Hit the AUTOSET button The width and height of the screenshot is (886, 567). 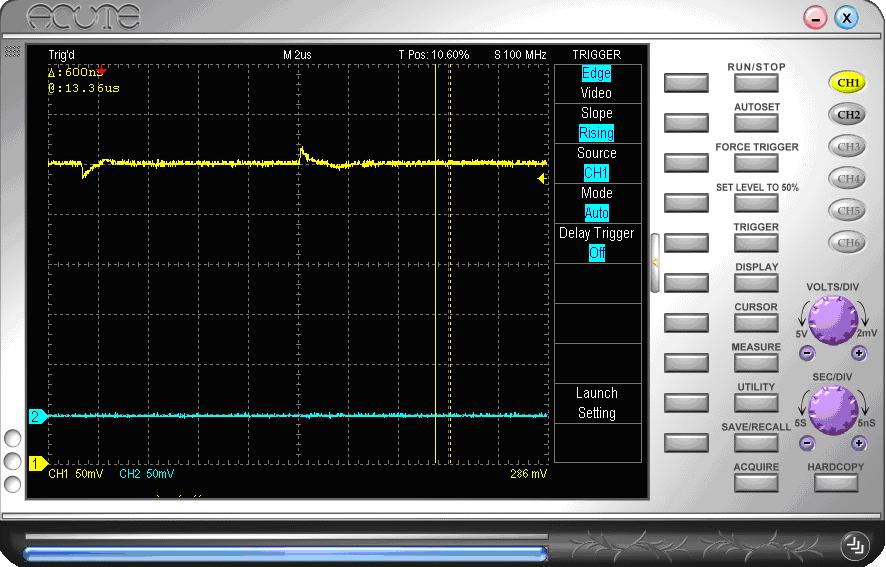(x=756, y=123)
